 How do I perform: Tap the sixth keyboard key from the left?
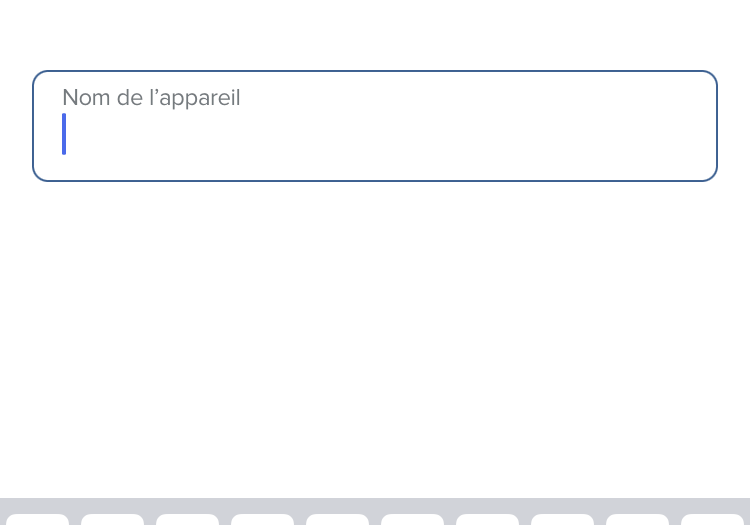tap(412, 520)
